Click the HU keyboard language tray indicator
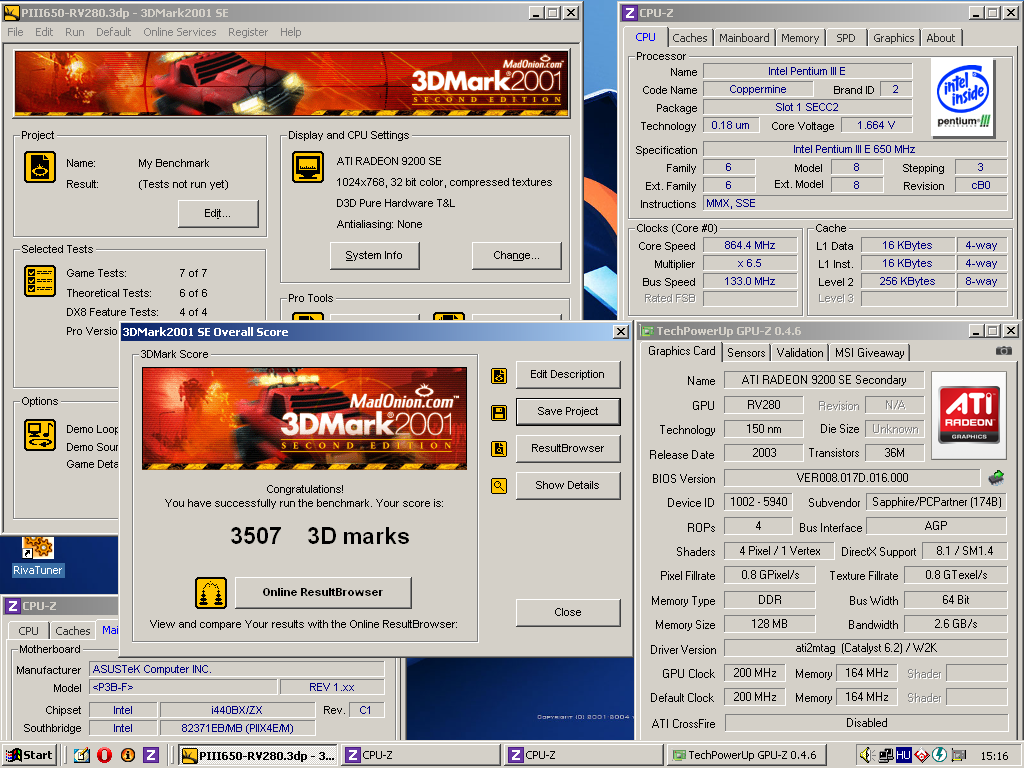 [903, 755]
